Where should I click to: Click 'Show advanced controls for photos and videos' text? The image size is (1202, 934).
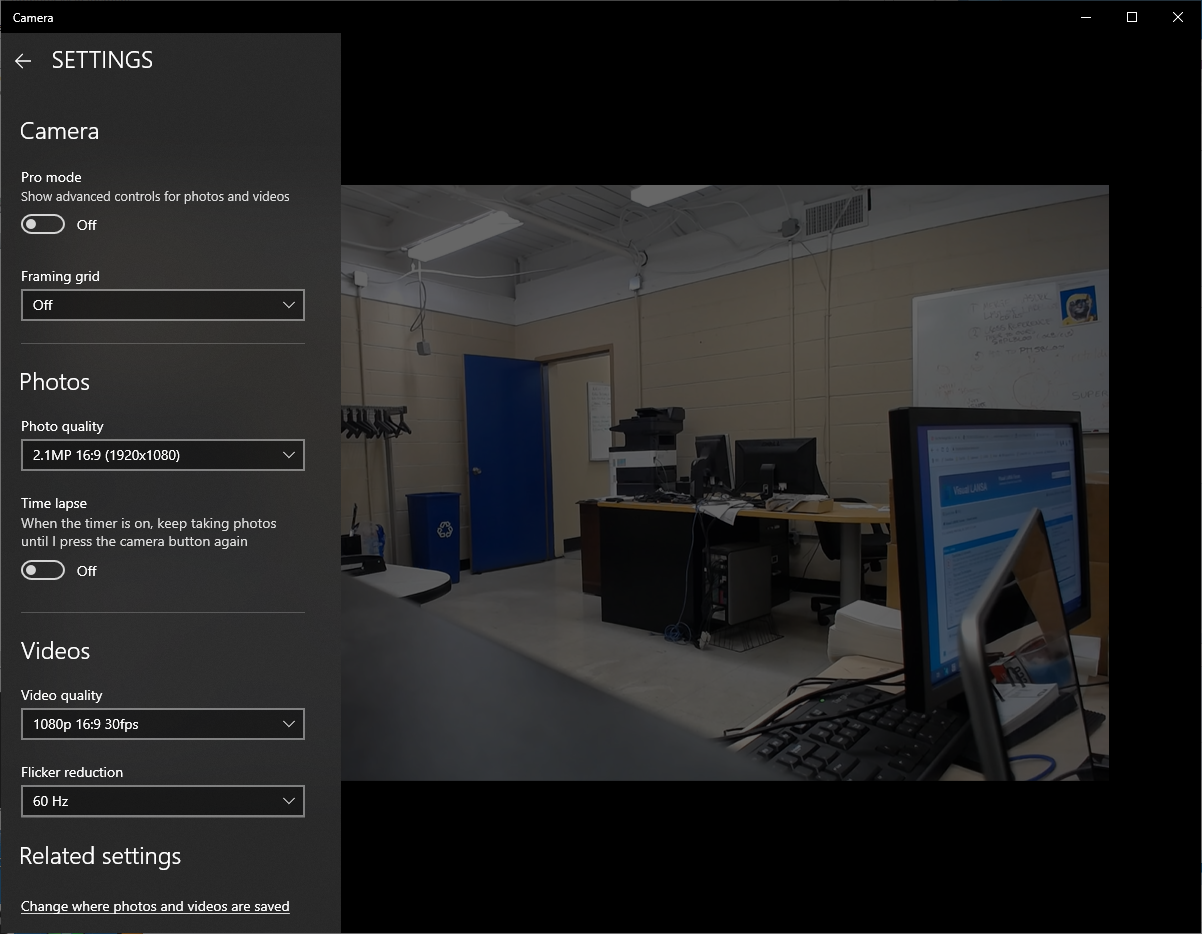coord(155,196)
